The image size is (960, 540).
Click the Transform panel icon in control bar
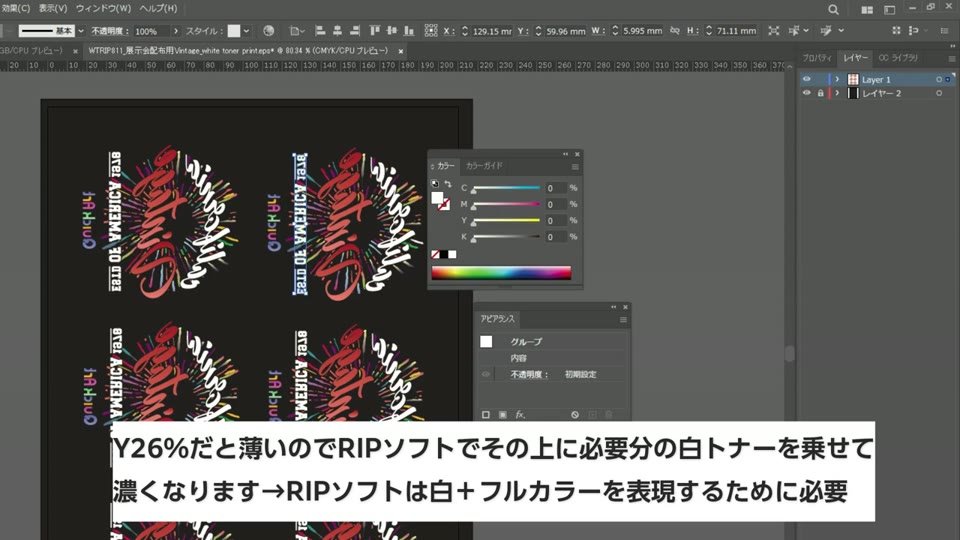coord(774,31)
